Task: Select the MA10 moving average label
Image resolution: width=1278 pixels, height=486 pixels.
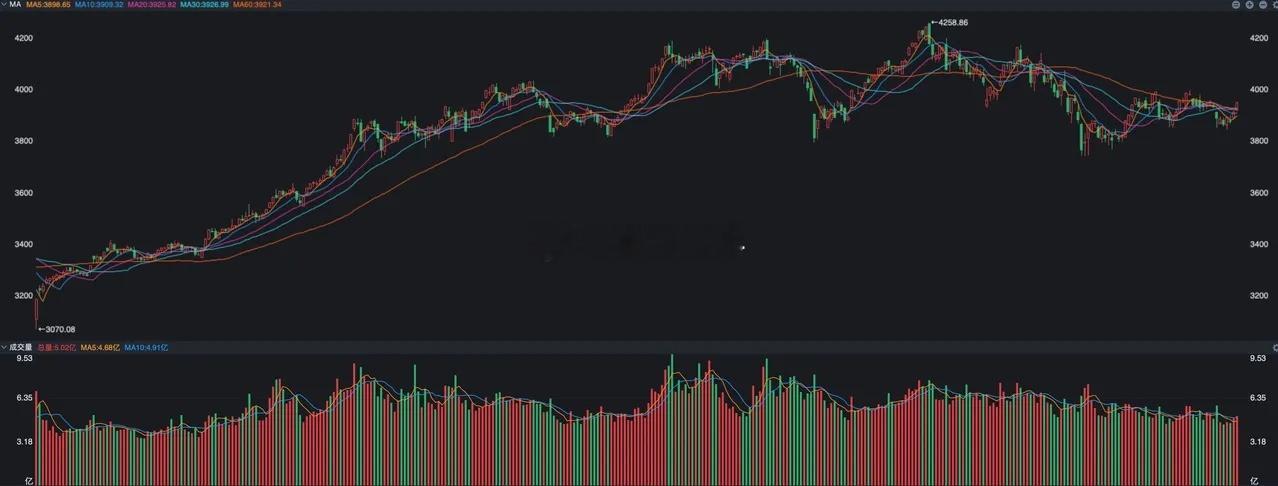Action: [99, 5]
